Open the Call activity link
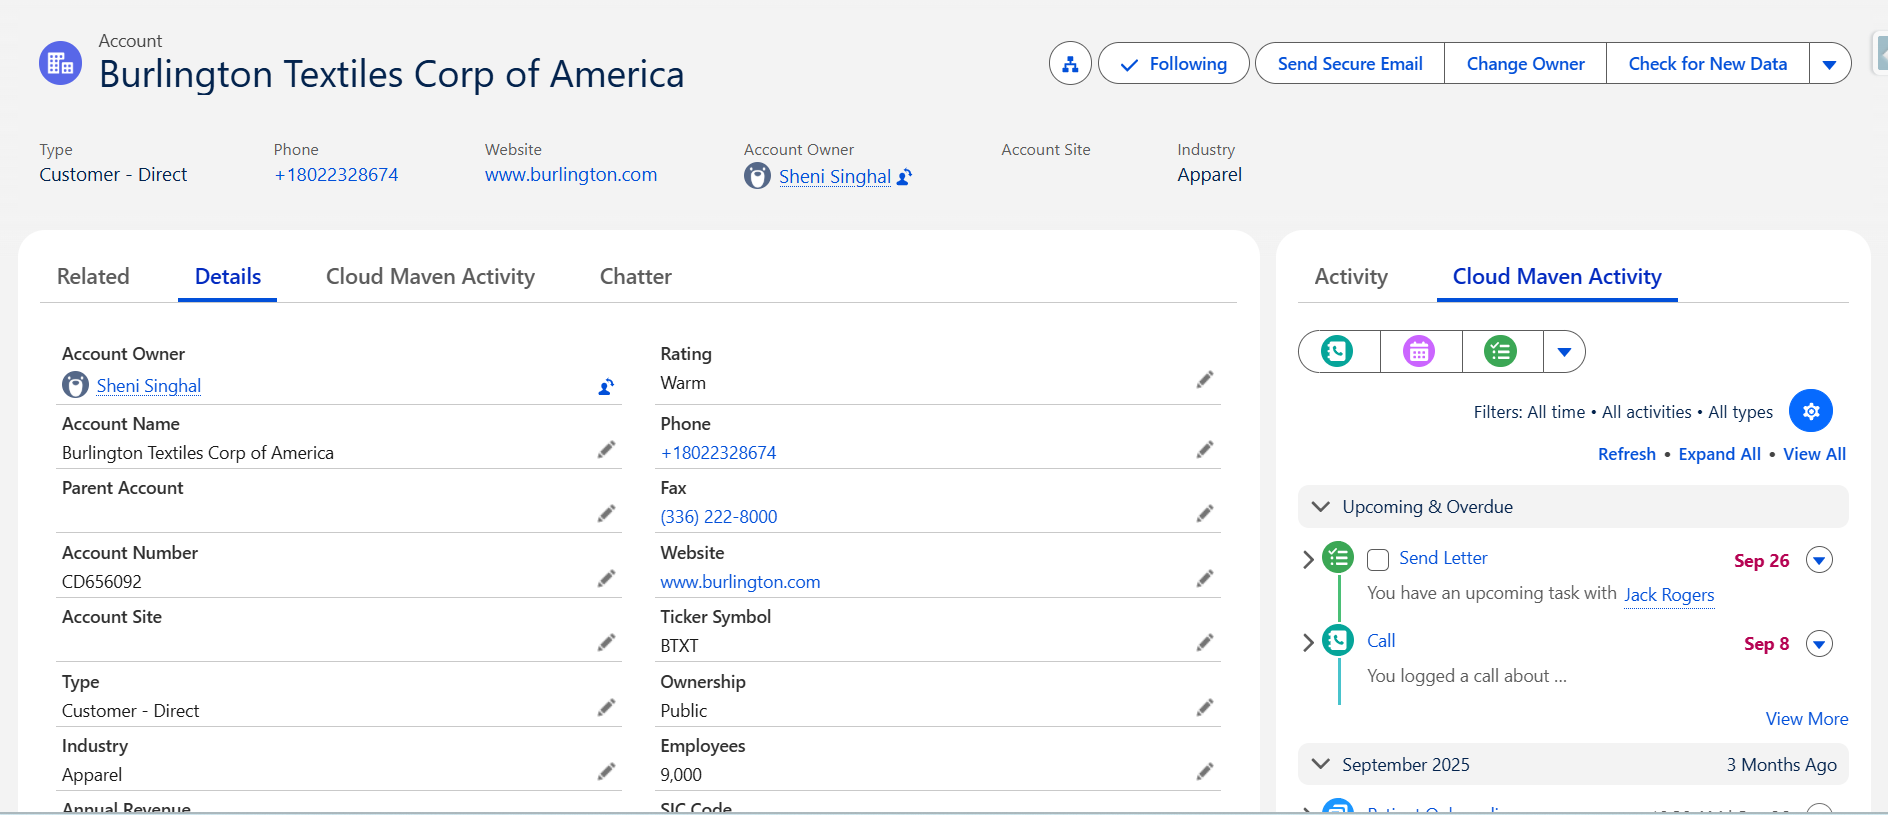Viewport: 1888px width, 815px height. pyautogui.click(x=1381, y=641)
